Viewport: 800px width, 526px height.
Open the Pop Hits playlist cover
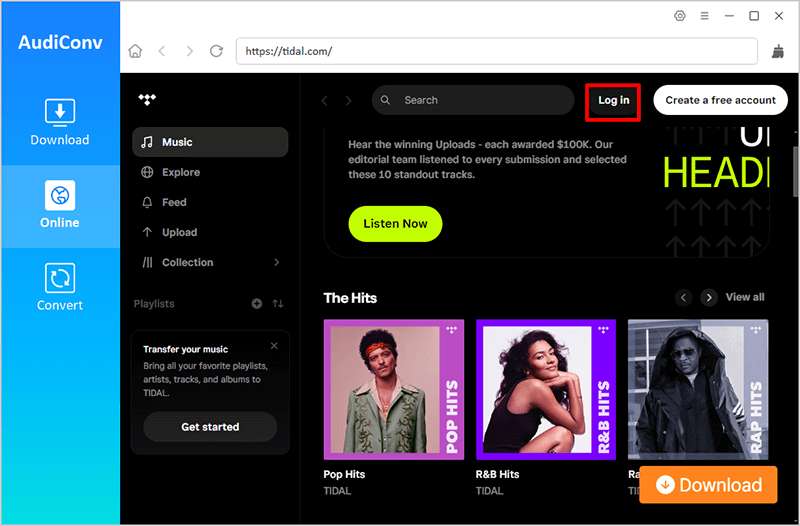point(394,389)
